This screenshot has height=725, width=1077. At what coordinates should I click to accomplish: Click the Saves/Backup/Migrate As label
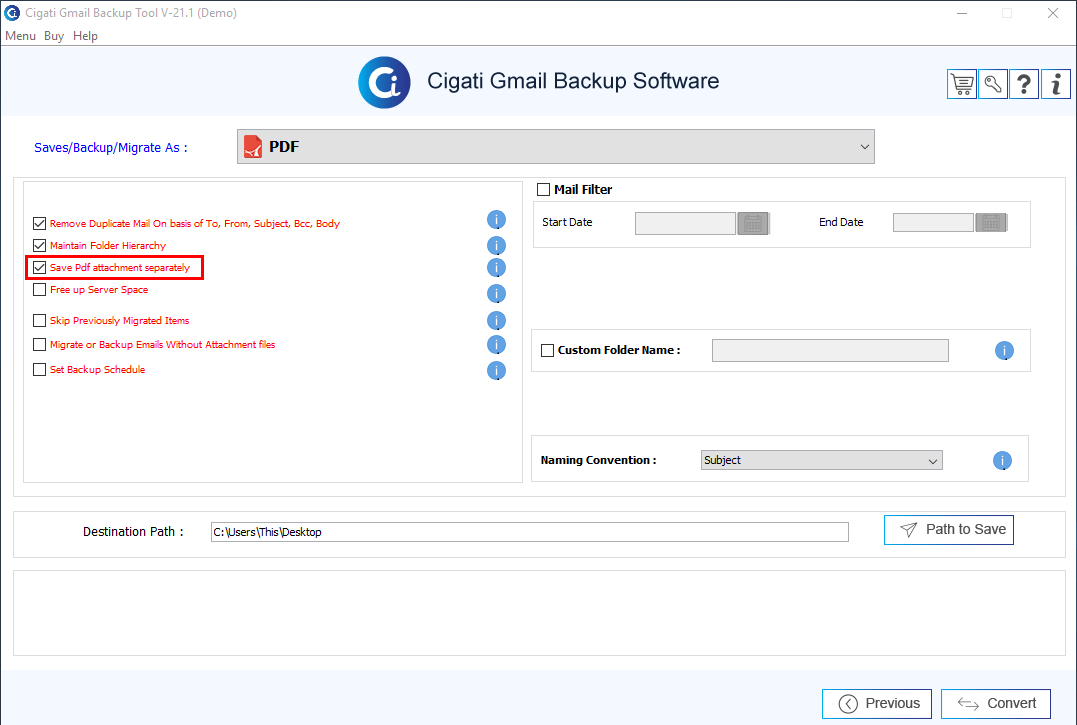[x=111, y=148]
